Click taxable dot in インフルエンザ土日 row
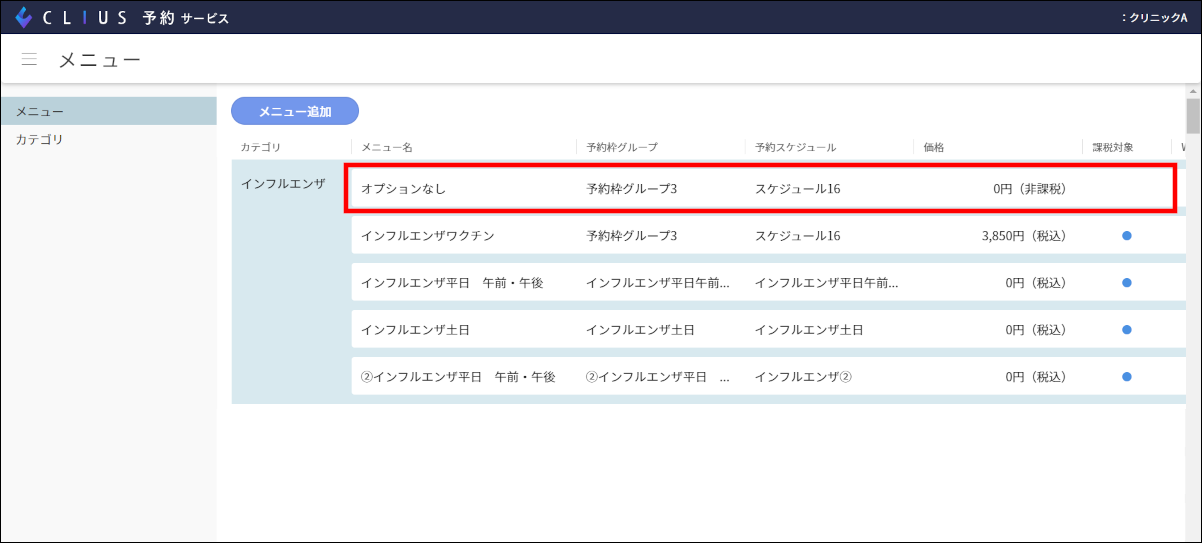Viewport: 1202px width, 543px height. click(x=1127, y=330)
